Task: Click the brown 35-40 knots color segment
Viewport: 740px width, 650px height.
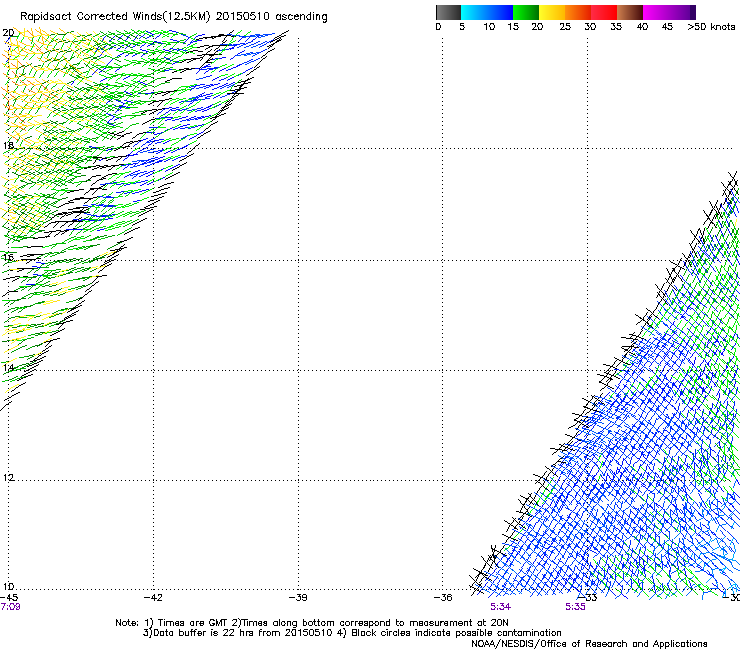Action: tap(630, 12)
